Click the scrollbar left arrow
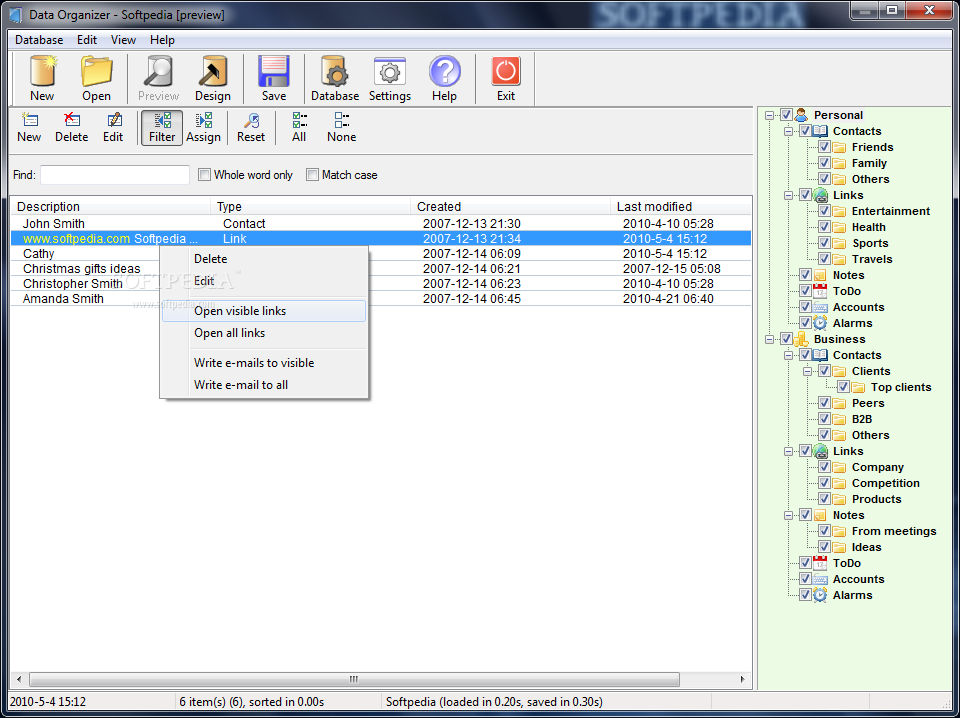Screen dimensions: 960x718 click(x=19, y=679)
